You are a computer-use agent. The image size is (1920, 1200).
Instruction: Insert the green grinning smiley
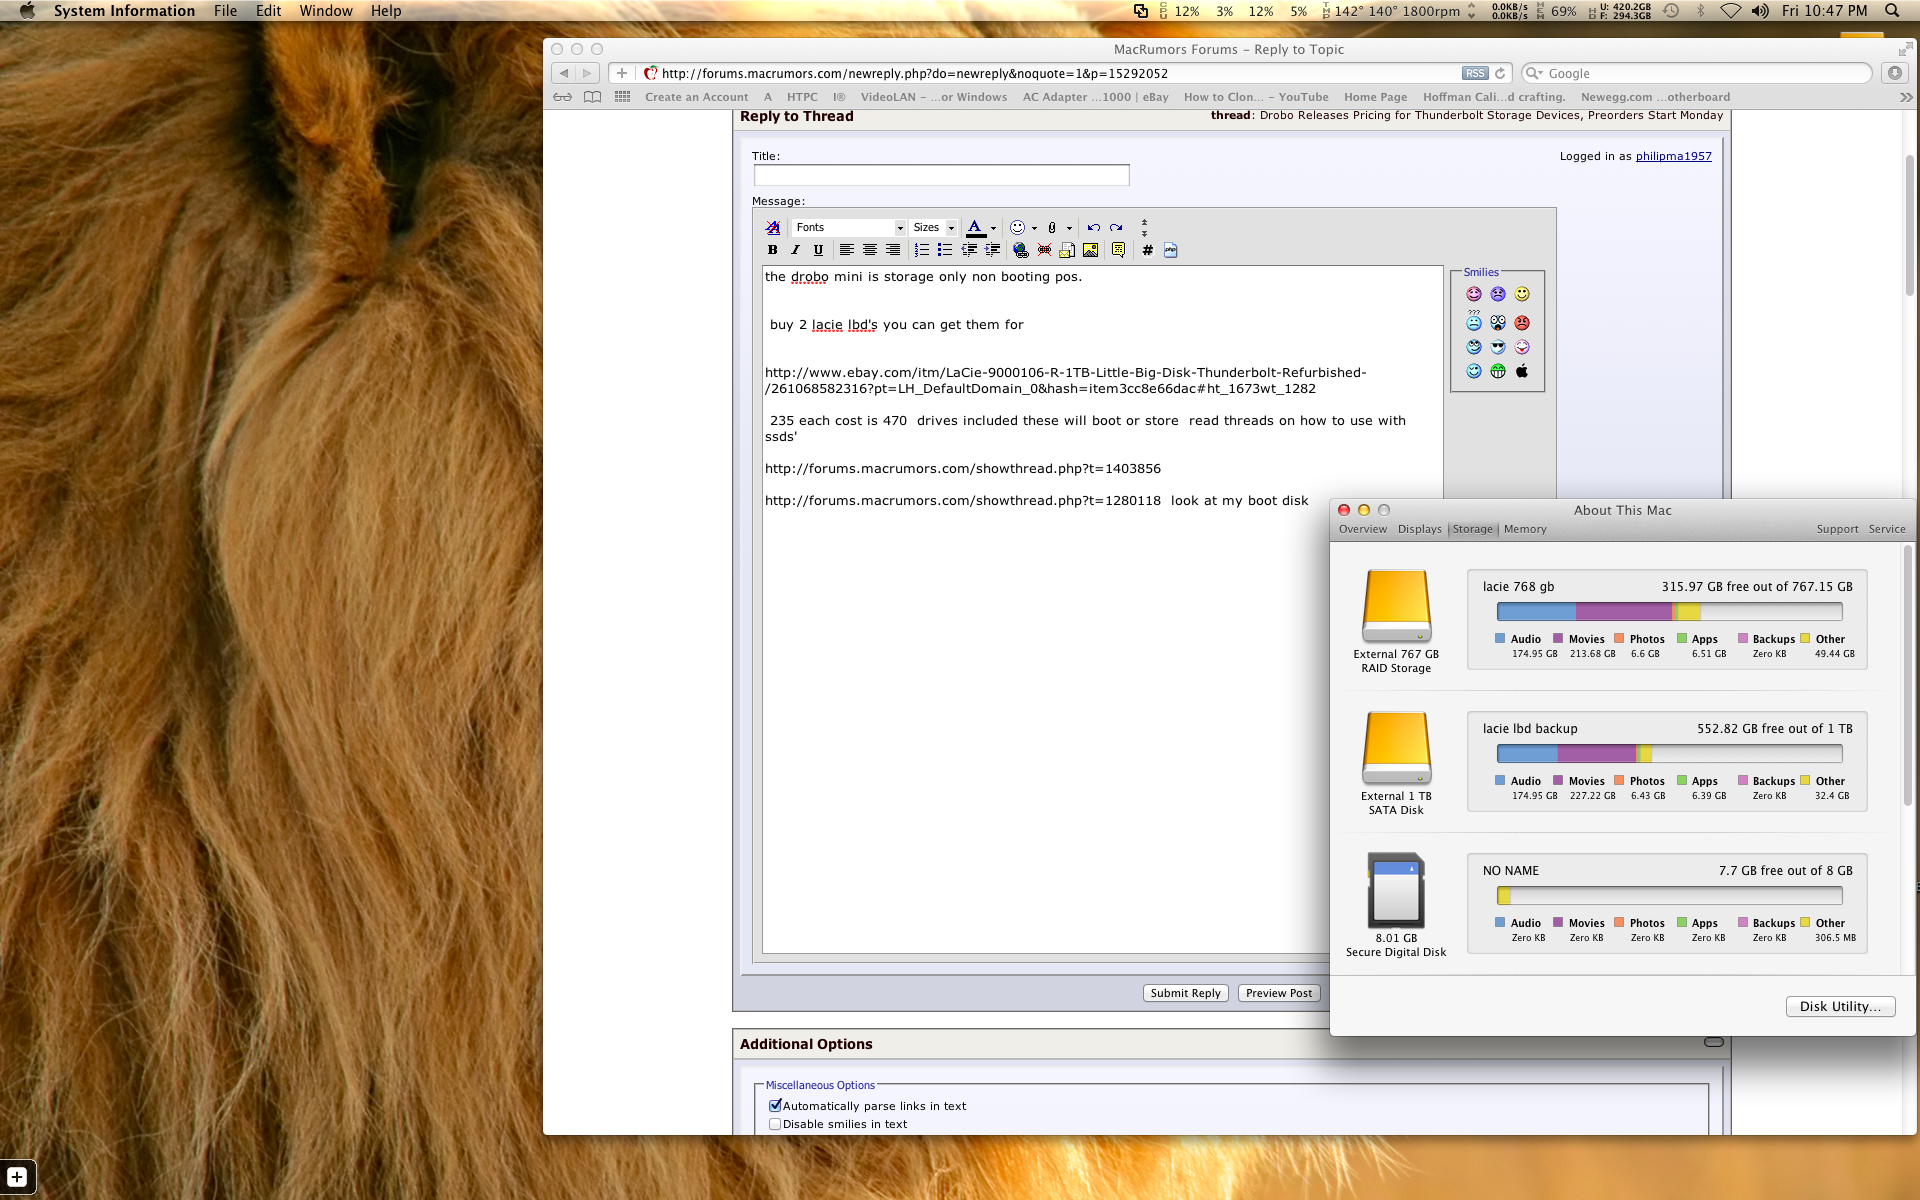click(x=1498, y=371)
